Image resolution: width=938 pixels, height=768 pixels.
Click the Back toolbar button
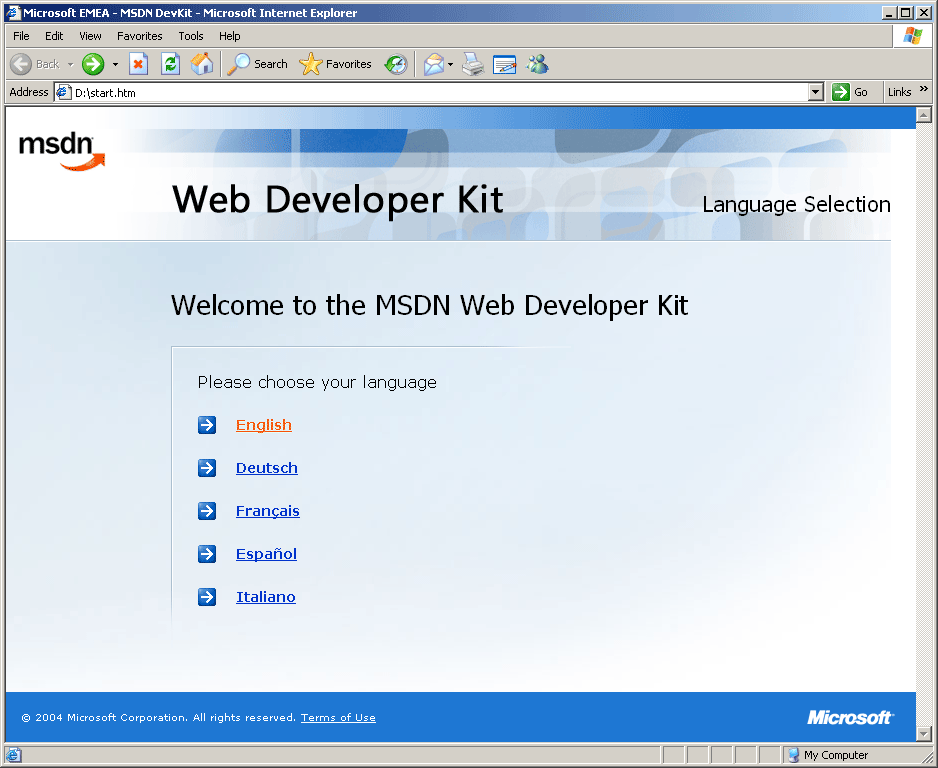pyautogui.click(x=36, y=64)
